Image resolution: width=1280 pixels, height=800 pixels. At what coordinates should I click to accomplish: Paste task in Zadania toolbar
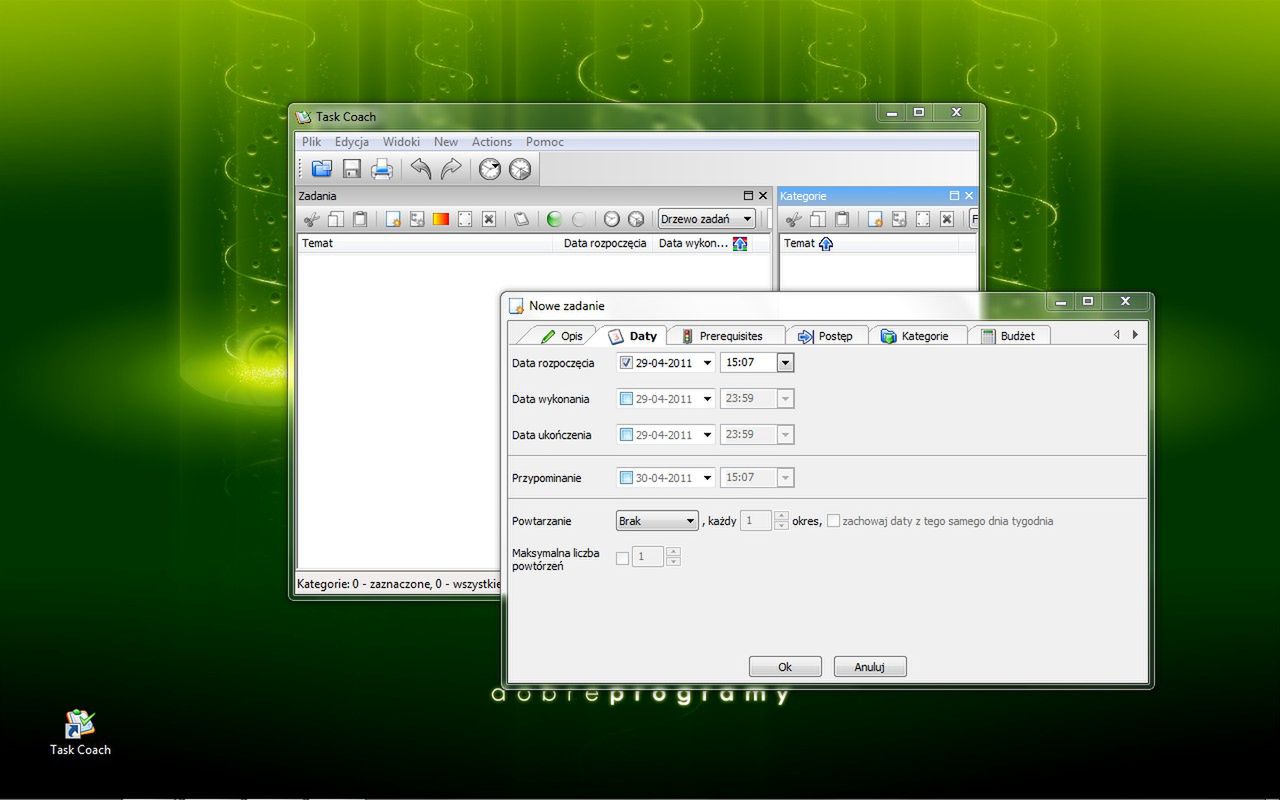(x=360, y=219)
